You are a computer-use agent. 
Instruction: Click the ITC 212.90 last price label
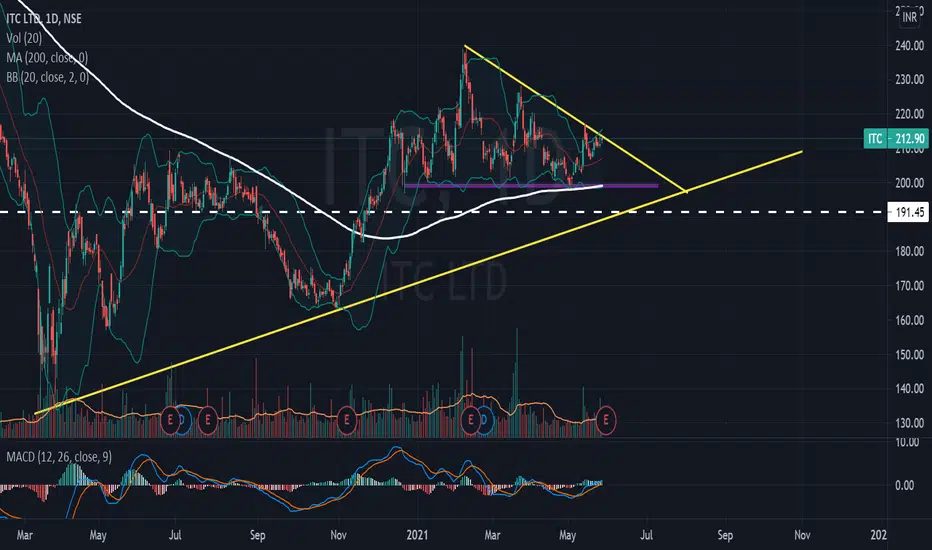tap(896, 139)
